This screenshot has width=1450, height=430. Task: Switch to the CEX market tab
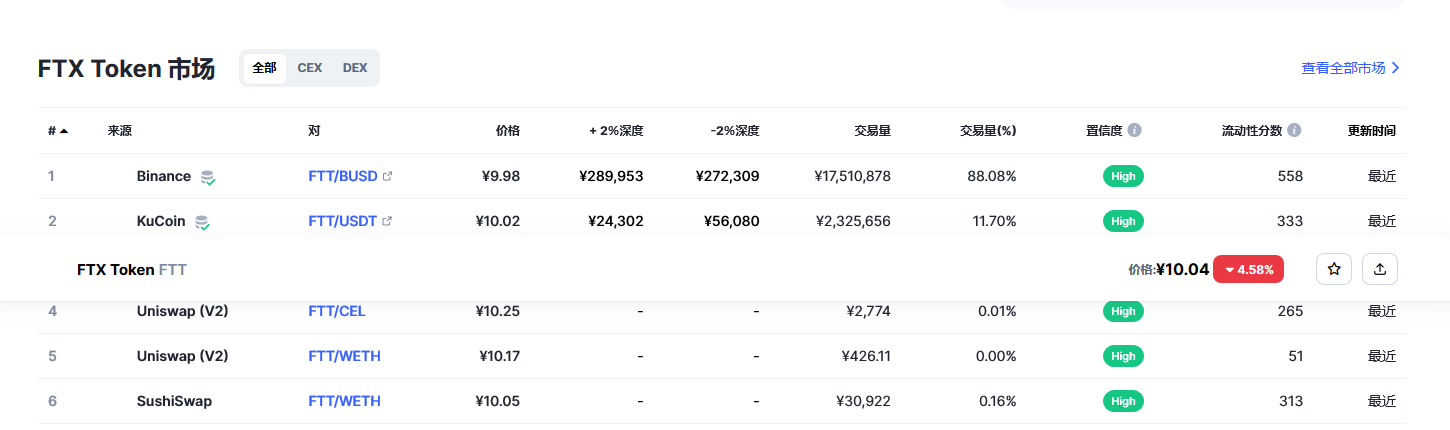tap(310, 68)
